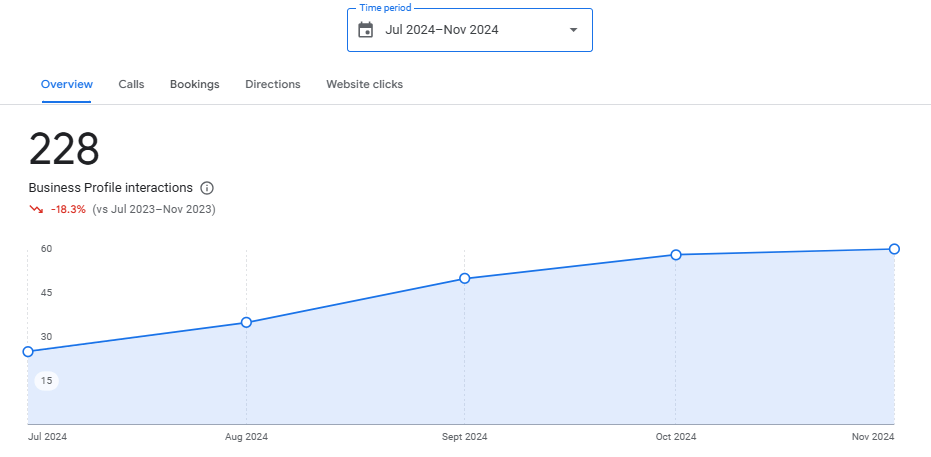Click the Nov 2024 data point marker
This screenshot has height=457, width=931.
(x=894, y=249)
